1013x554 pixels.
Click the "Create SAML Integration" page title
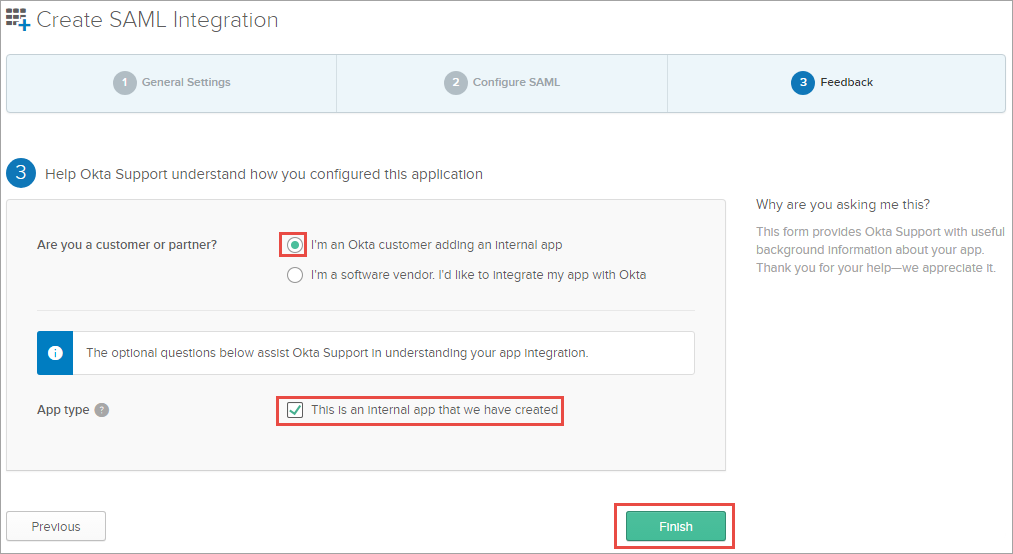(x=158, y=19)
